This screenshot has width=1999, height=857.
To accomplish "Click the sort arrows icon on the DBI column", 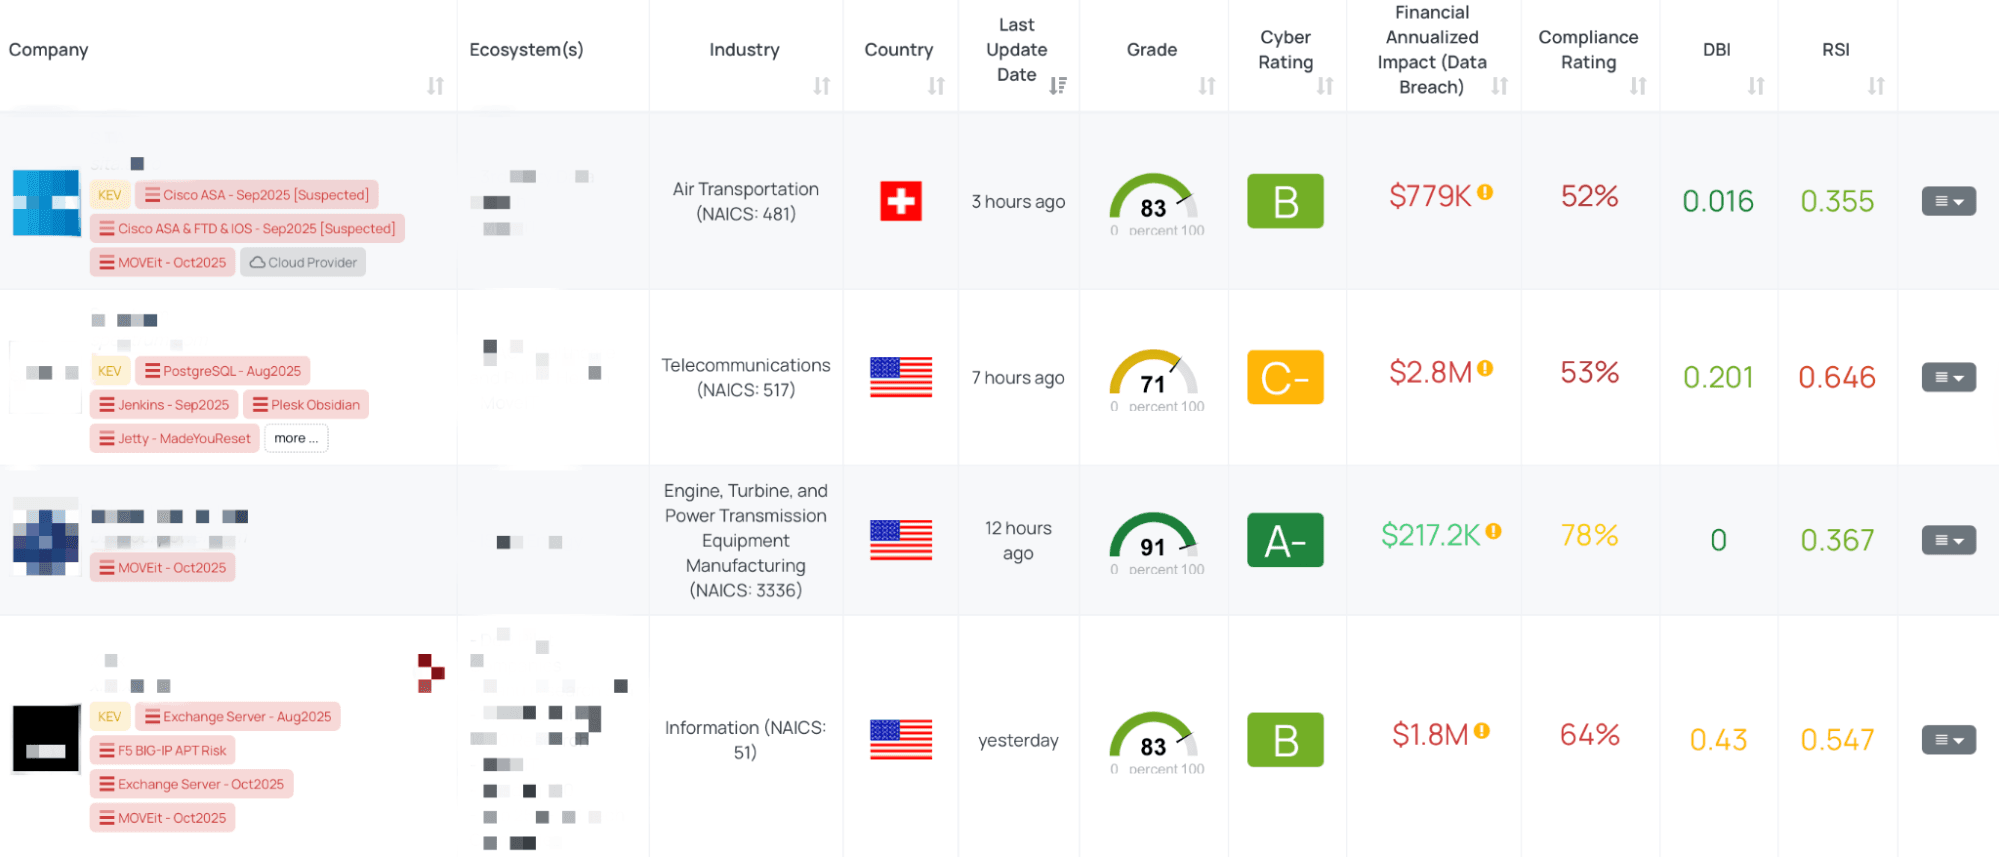I will pyautogui.click(x=1757, y=87).
